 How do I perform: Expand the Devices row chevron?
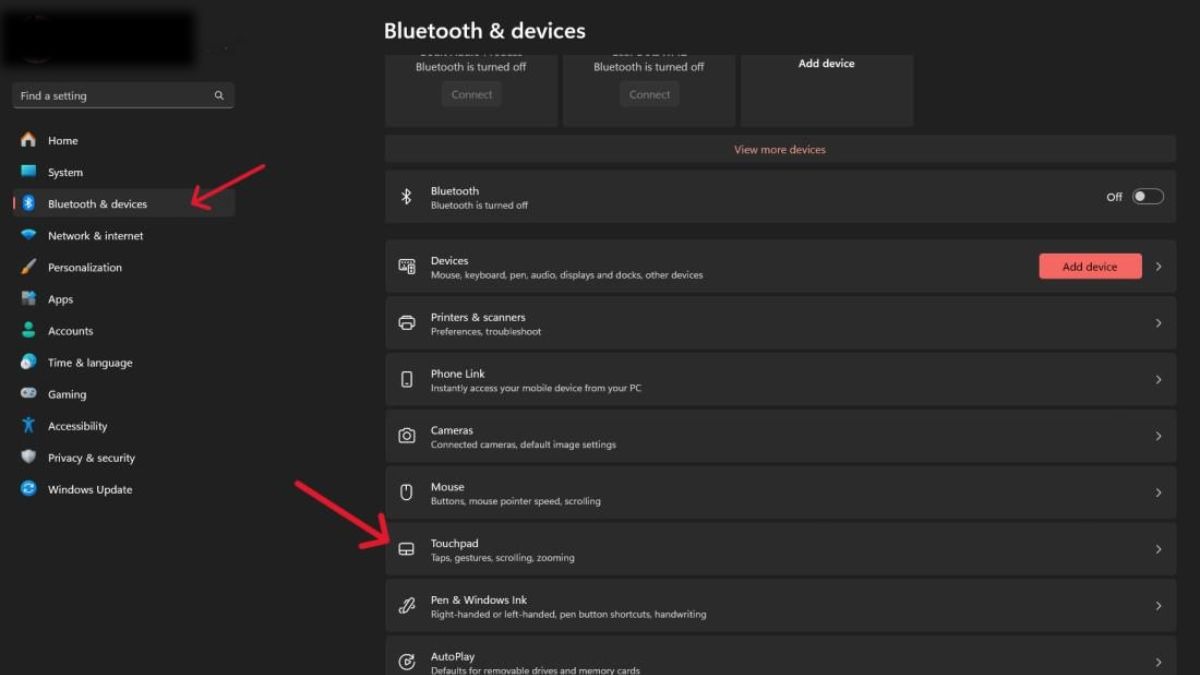[x=1159, y=267]
